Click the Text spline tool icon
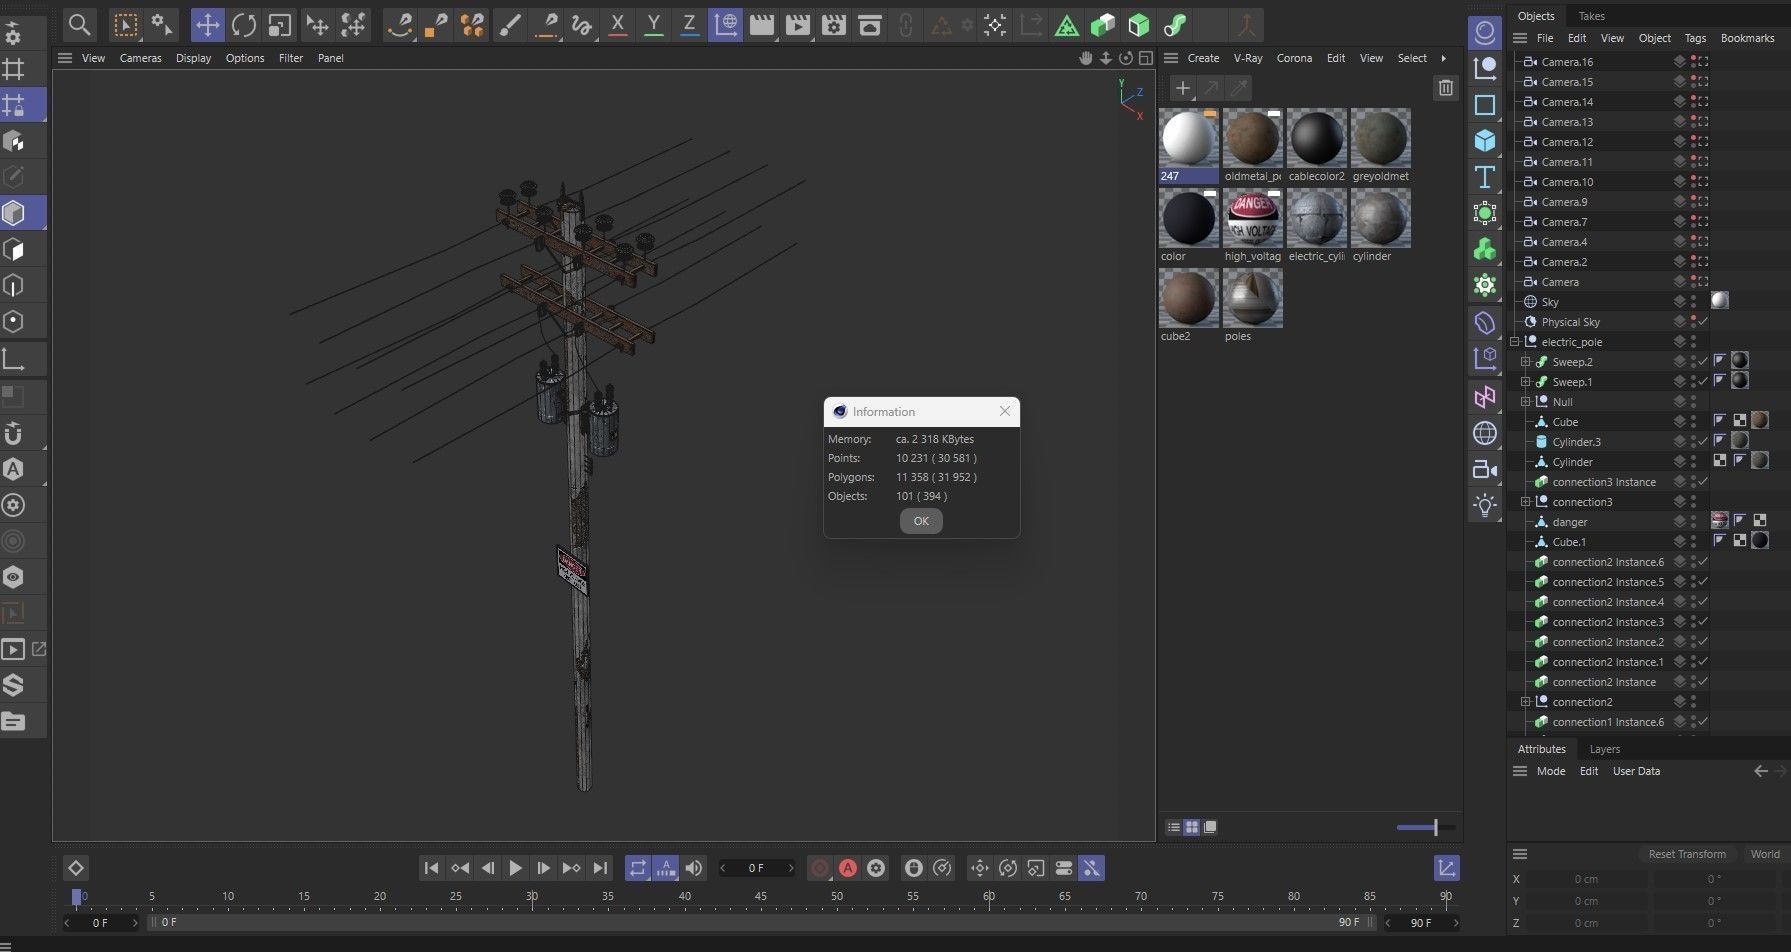Viewport: 1791px width, 952px height. (1485, 177)
